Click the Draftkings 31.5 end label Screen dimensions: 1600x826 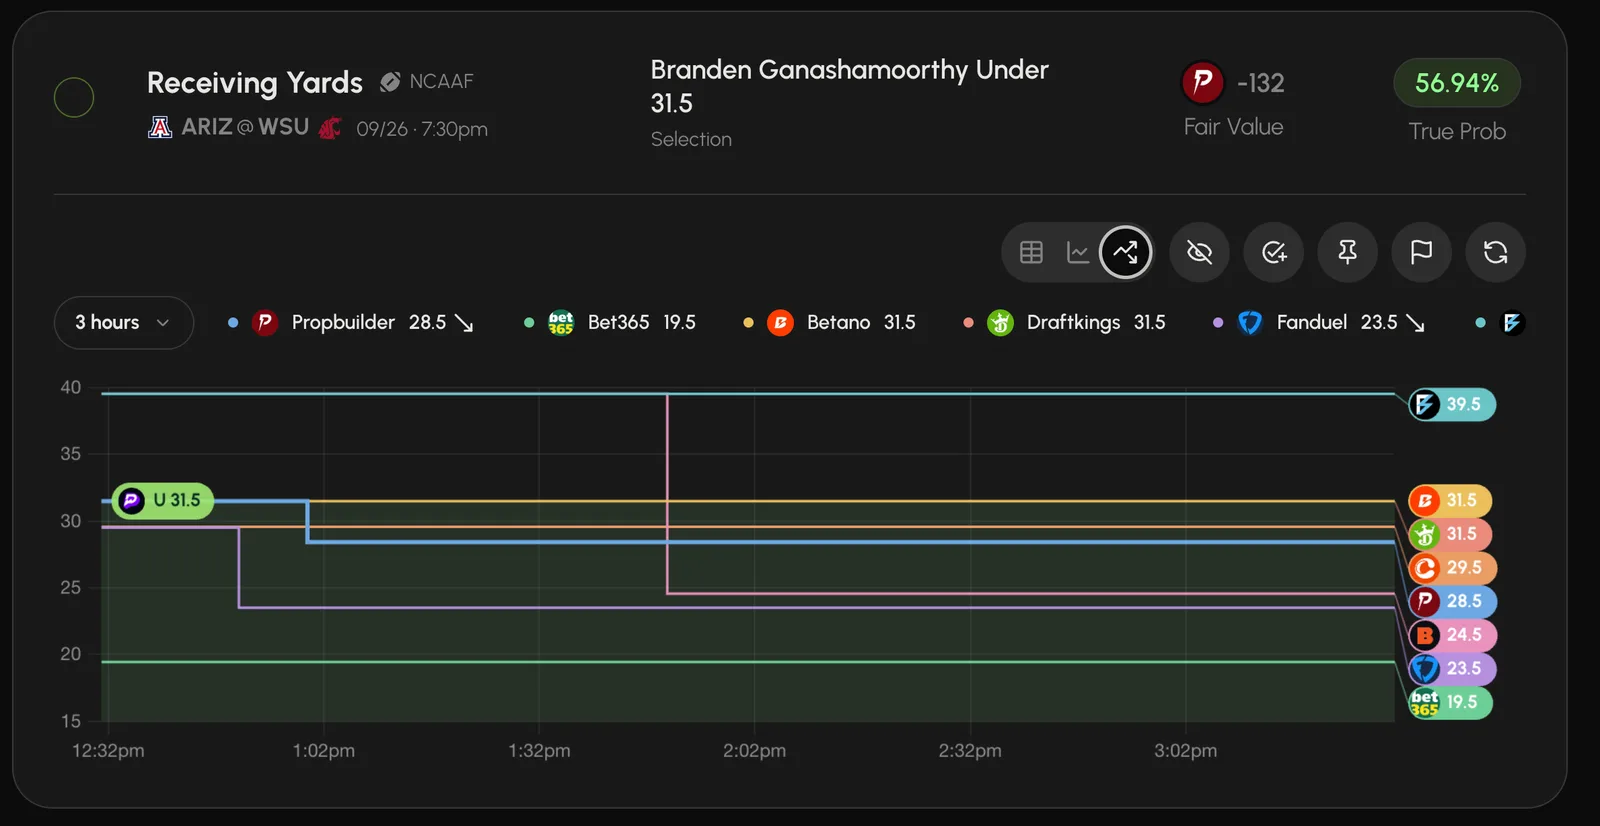(1450, 534)
